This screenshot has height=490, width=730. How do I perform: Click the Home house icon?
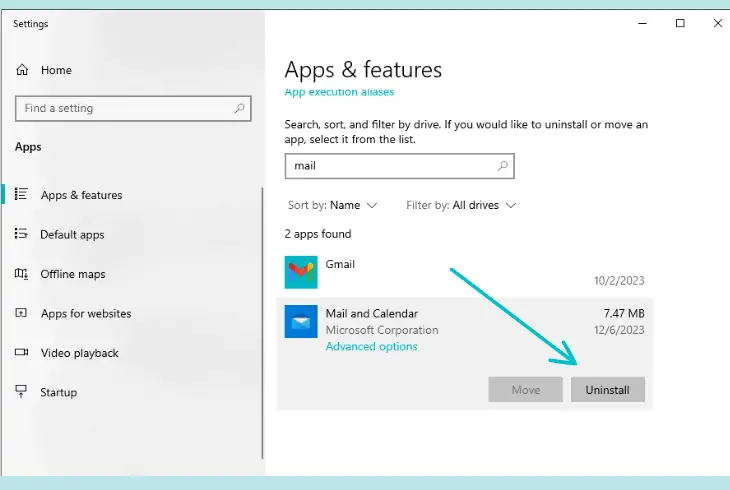pos(22,70)
